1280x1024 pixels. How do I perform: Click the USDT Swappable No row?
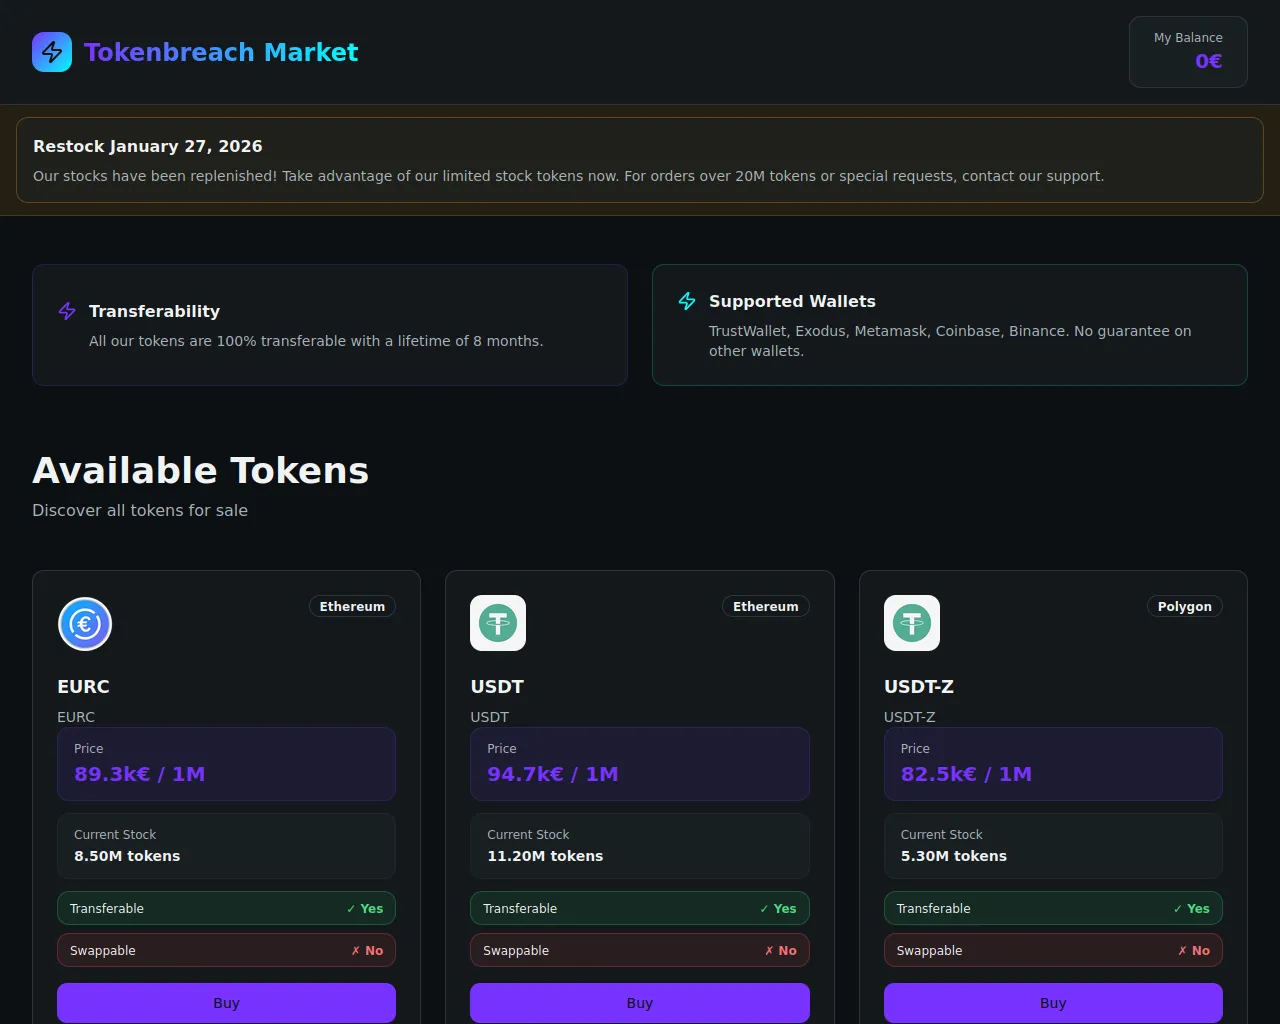click(x=639, y=950)
